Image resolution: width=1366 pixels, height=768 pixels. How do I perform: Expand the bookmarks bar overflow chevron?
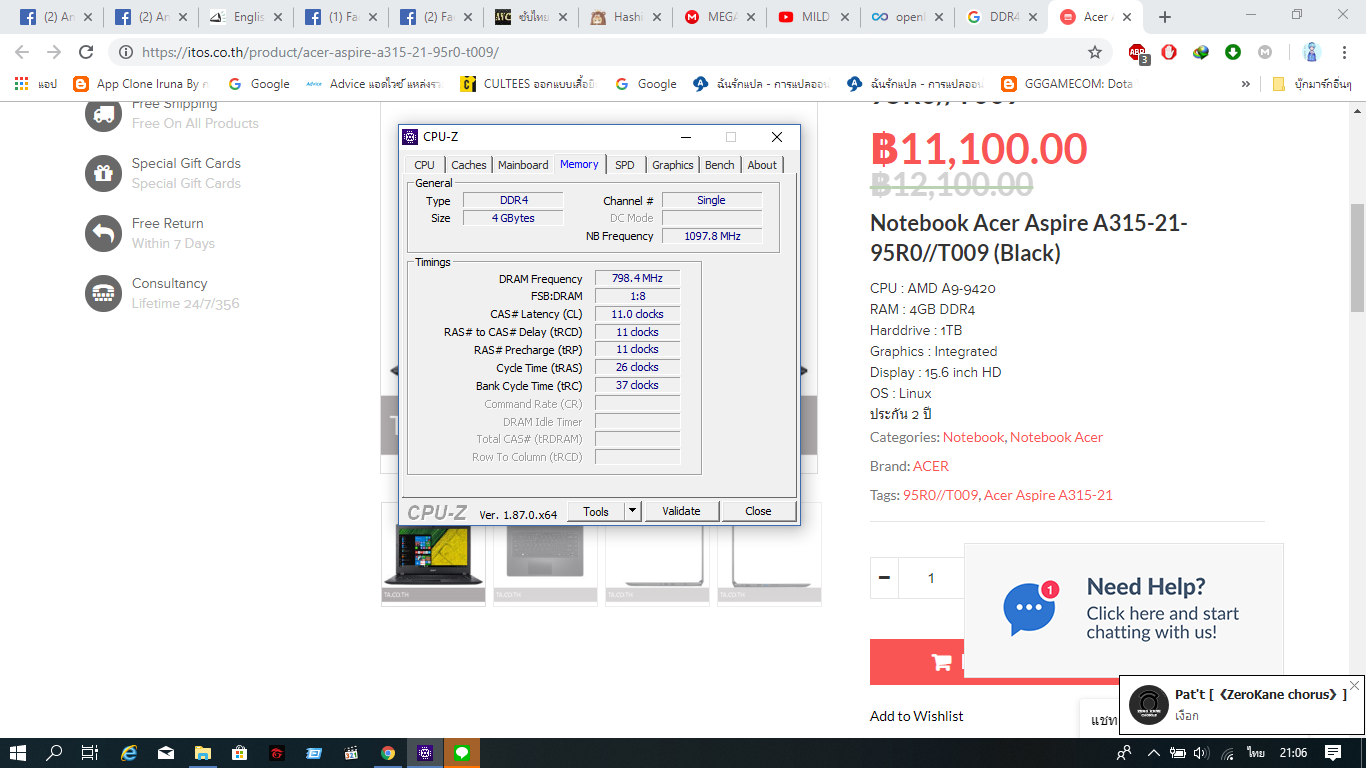[x=1245, y=84]
